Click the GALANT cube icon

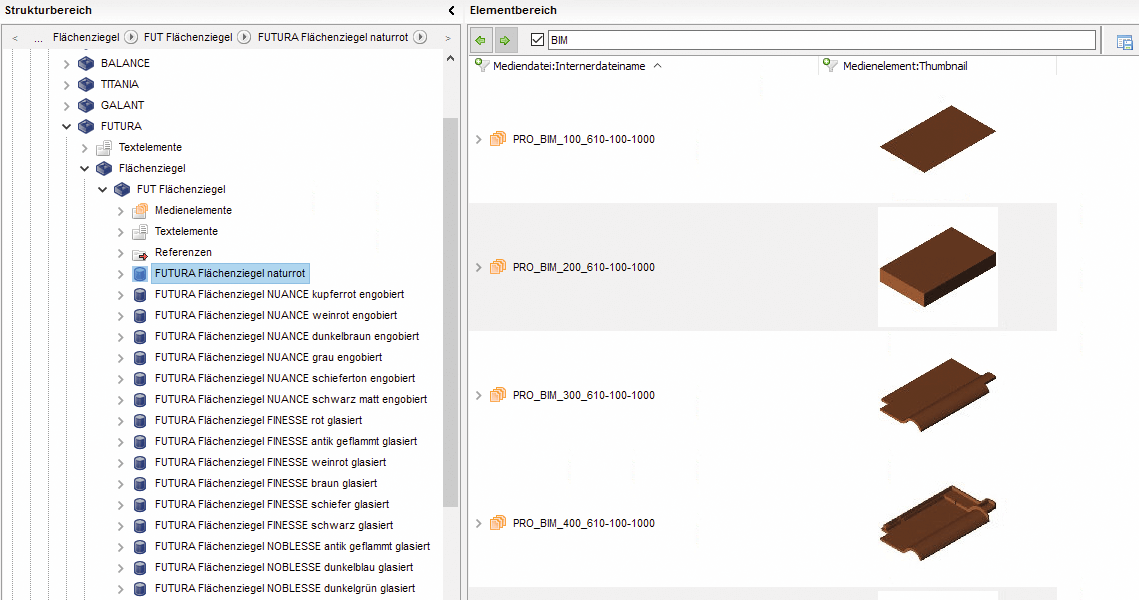point(86,105)
